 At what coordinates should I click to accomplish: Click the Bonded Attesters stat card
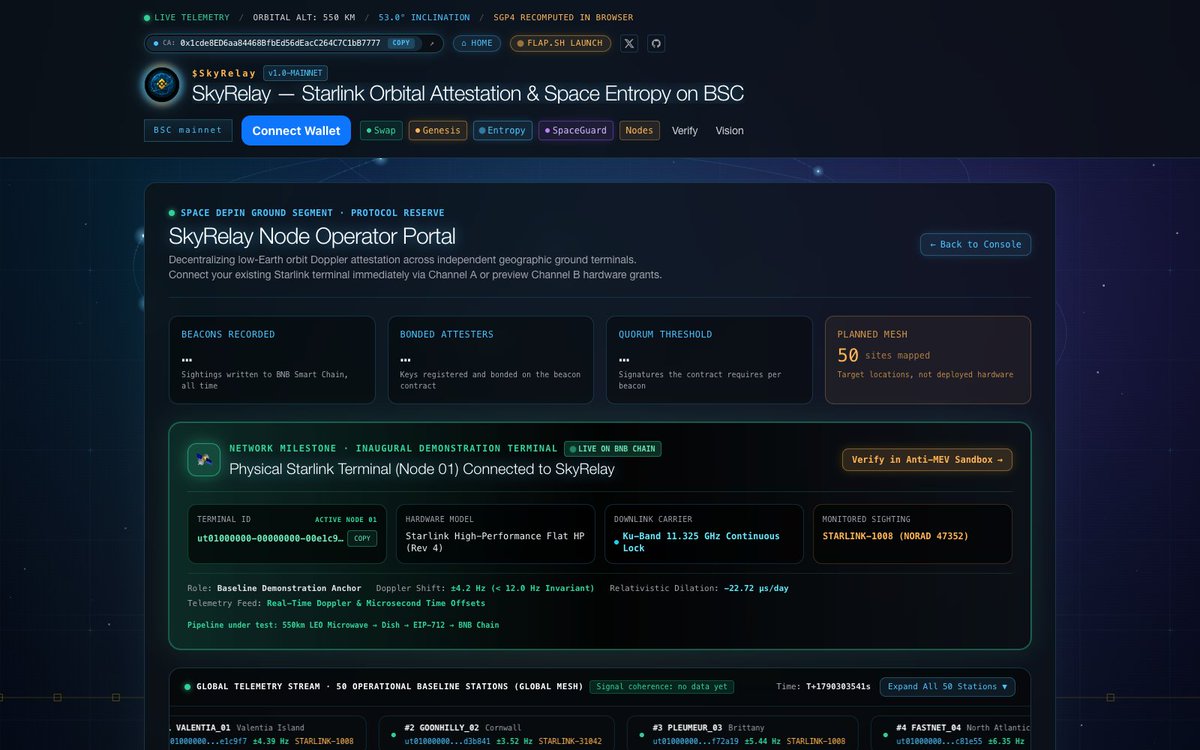490,360
